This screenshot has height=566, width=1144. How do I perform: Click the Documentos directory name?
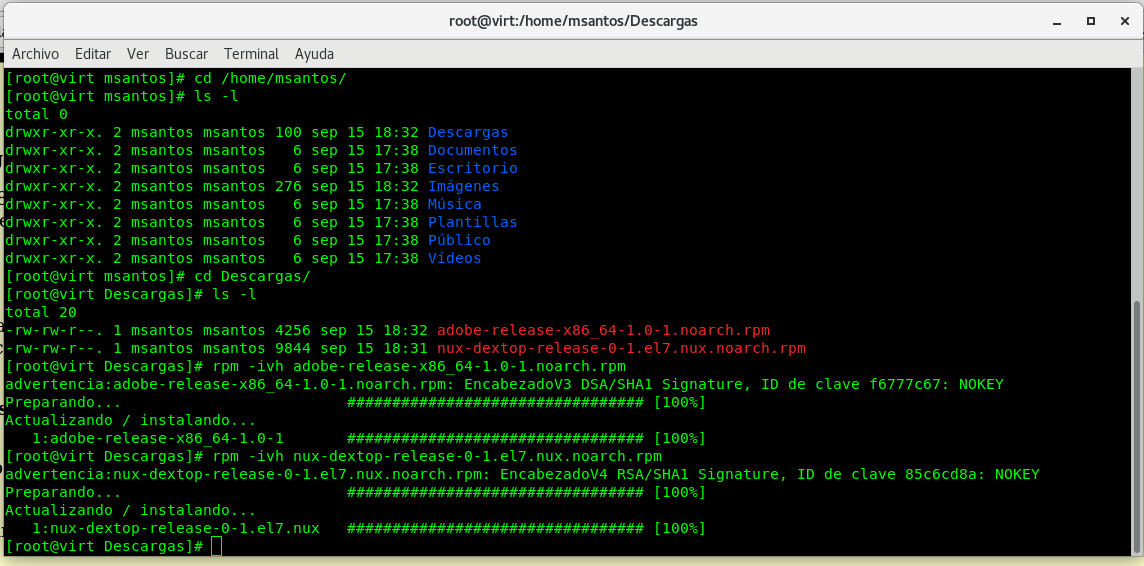coord(472,150)
